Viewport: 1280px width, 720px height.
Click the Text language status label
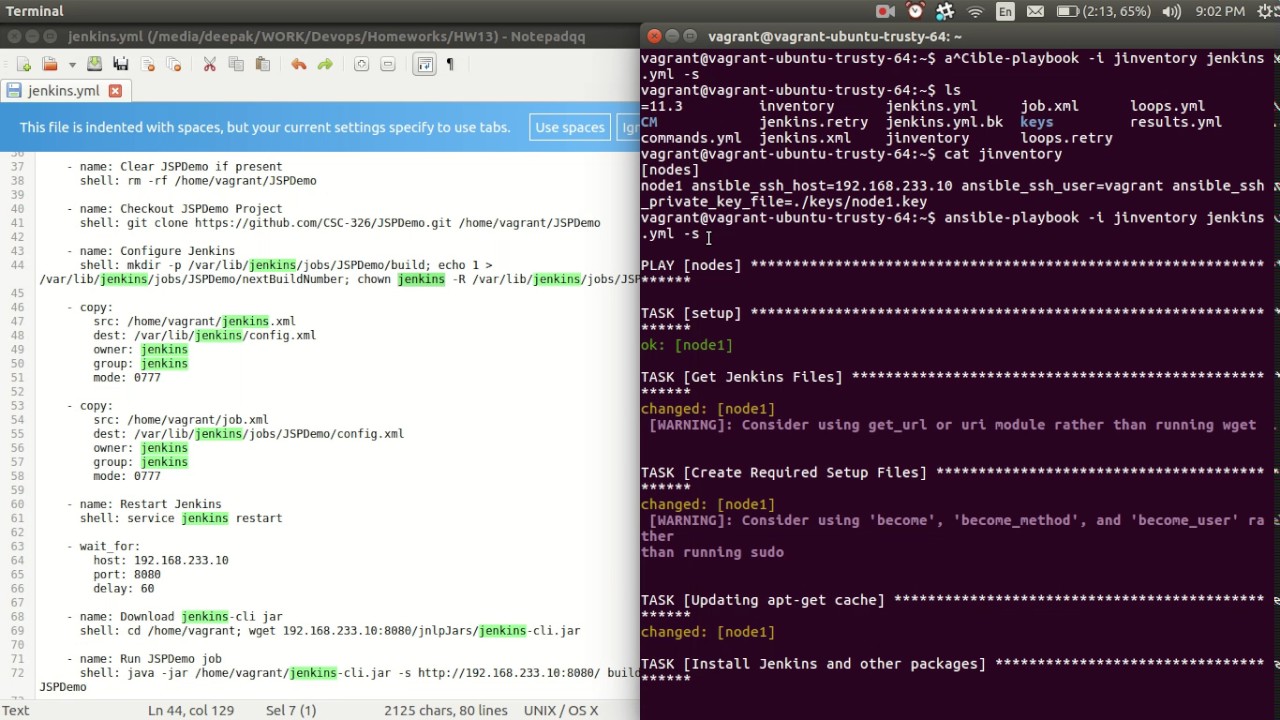coord(15,710)
